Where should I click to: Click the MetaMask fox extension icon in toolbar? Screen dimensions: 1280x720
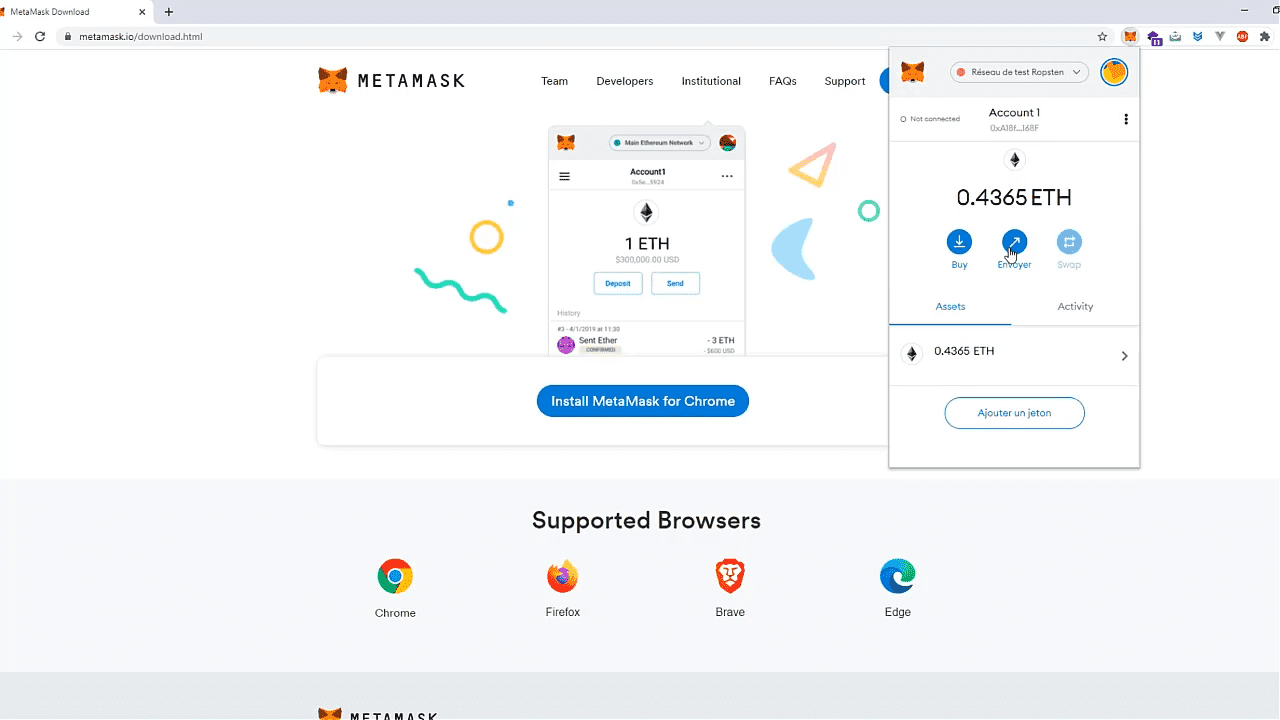pyautogui.click(x=1129, y=36)
